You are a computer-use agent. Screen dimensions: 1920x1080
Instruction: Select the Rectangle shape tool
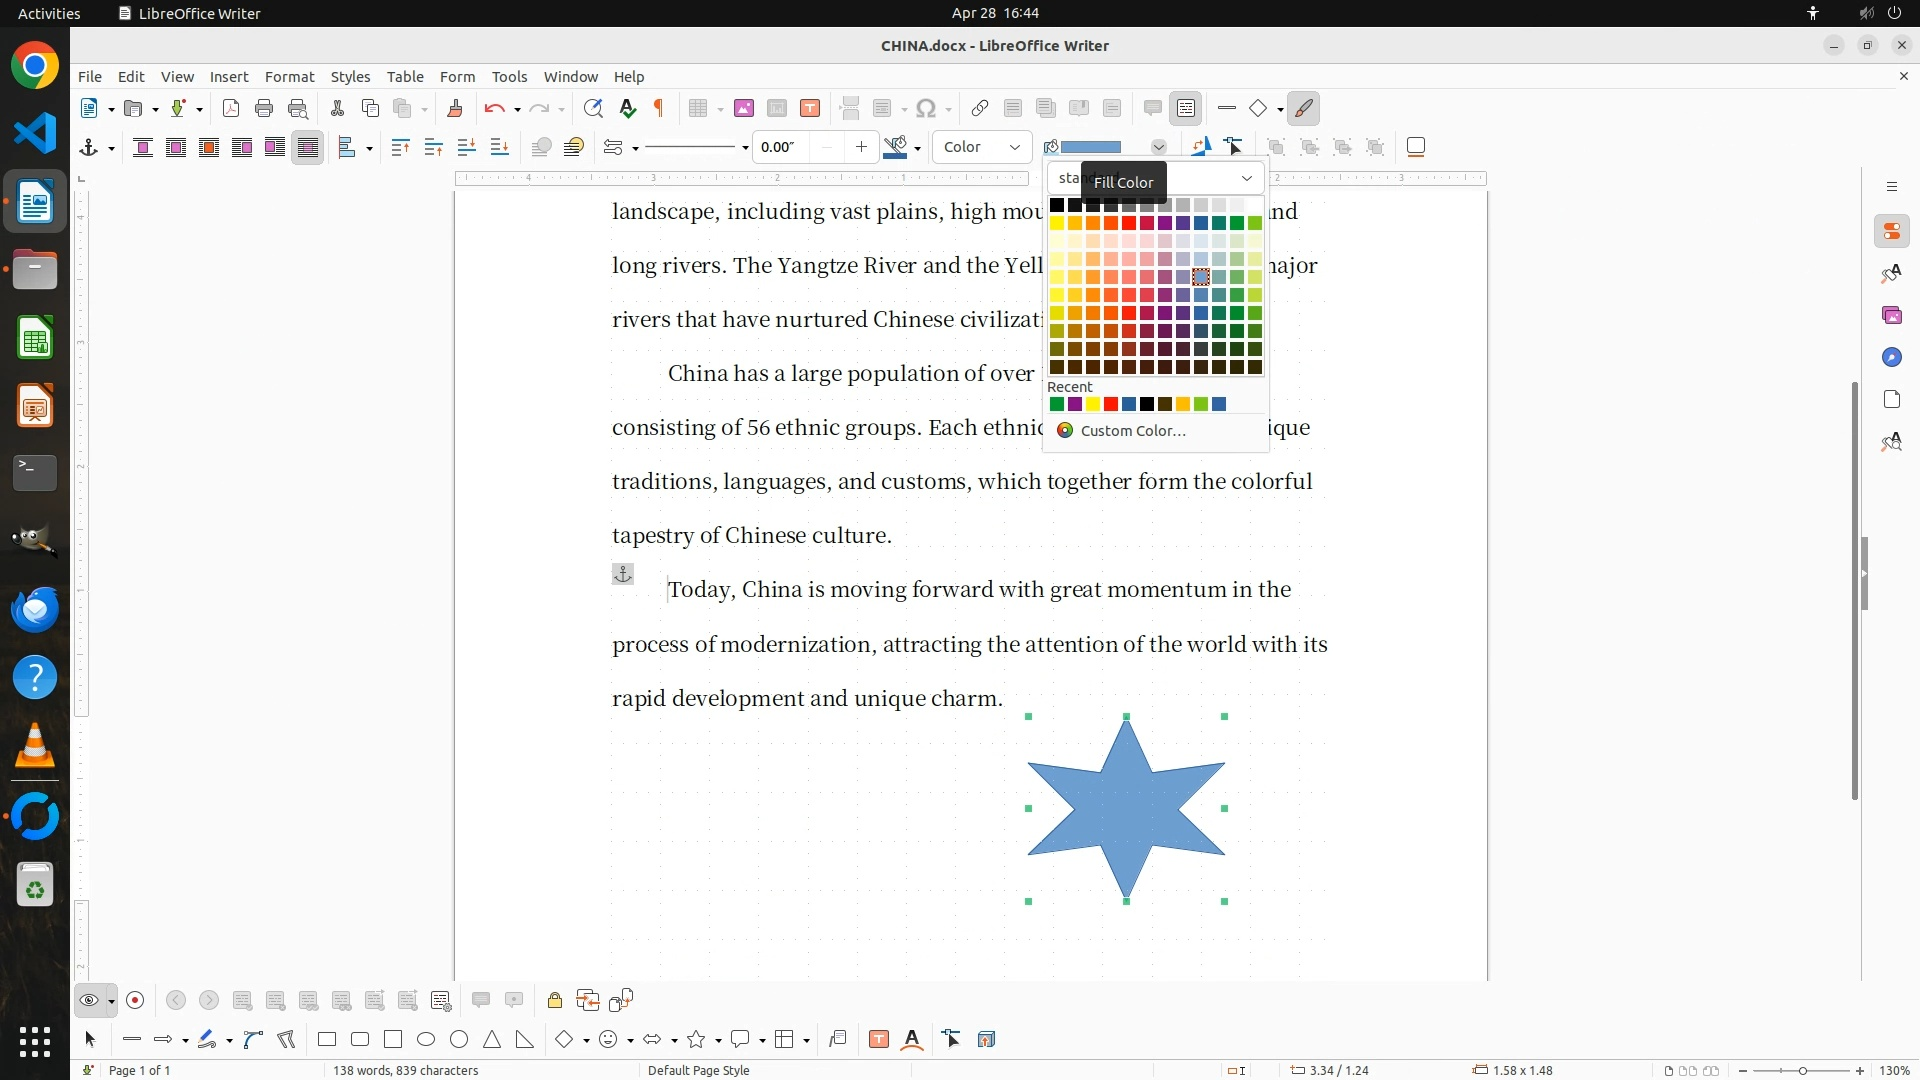point(327,1039)
